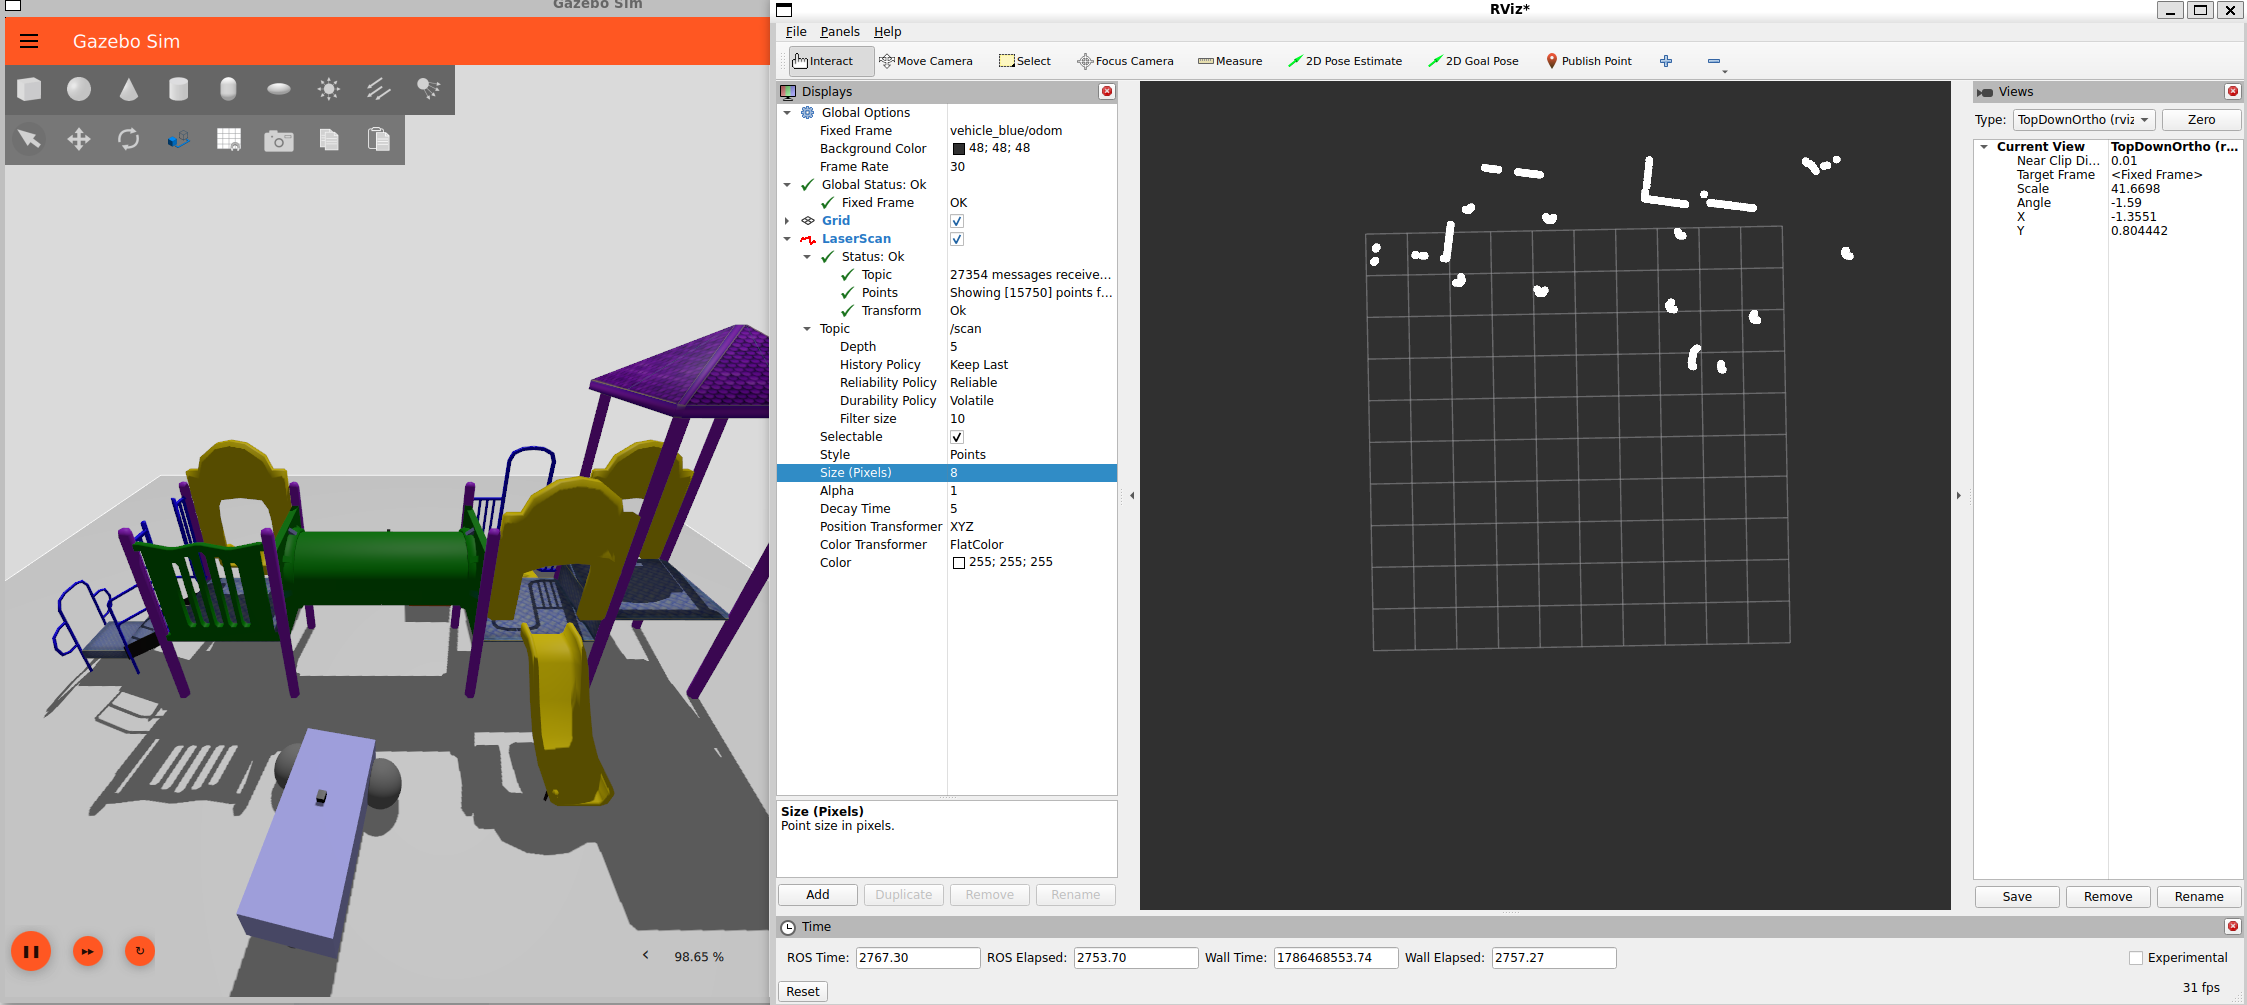Step the Gazebo simulation forward
This screenshot has width=2247, height=1005.
pos(88,951)
